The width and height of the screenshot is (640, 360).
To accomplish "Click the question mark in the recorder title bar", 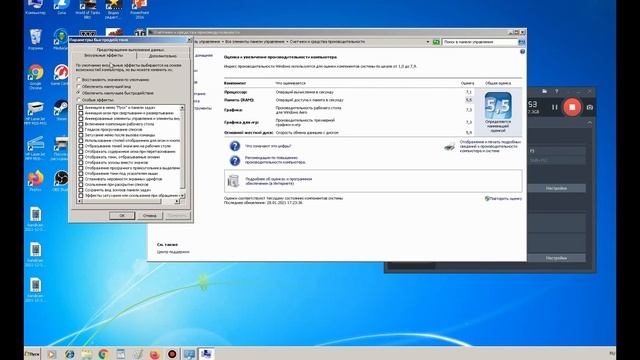I will click(x=556, y=91).
